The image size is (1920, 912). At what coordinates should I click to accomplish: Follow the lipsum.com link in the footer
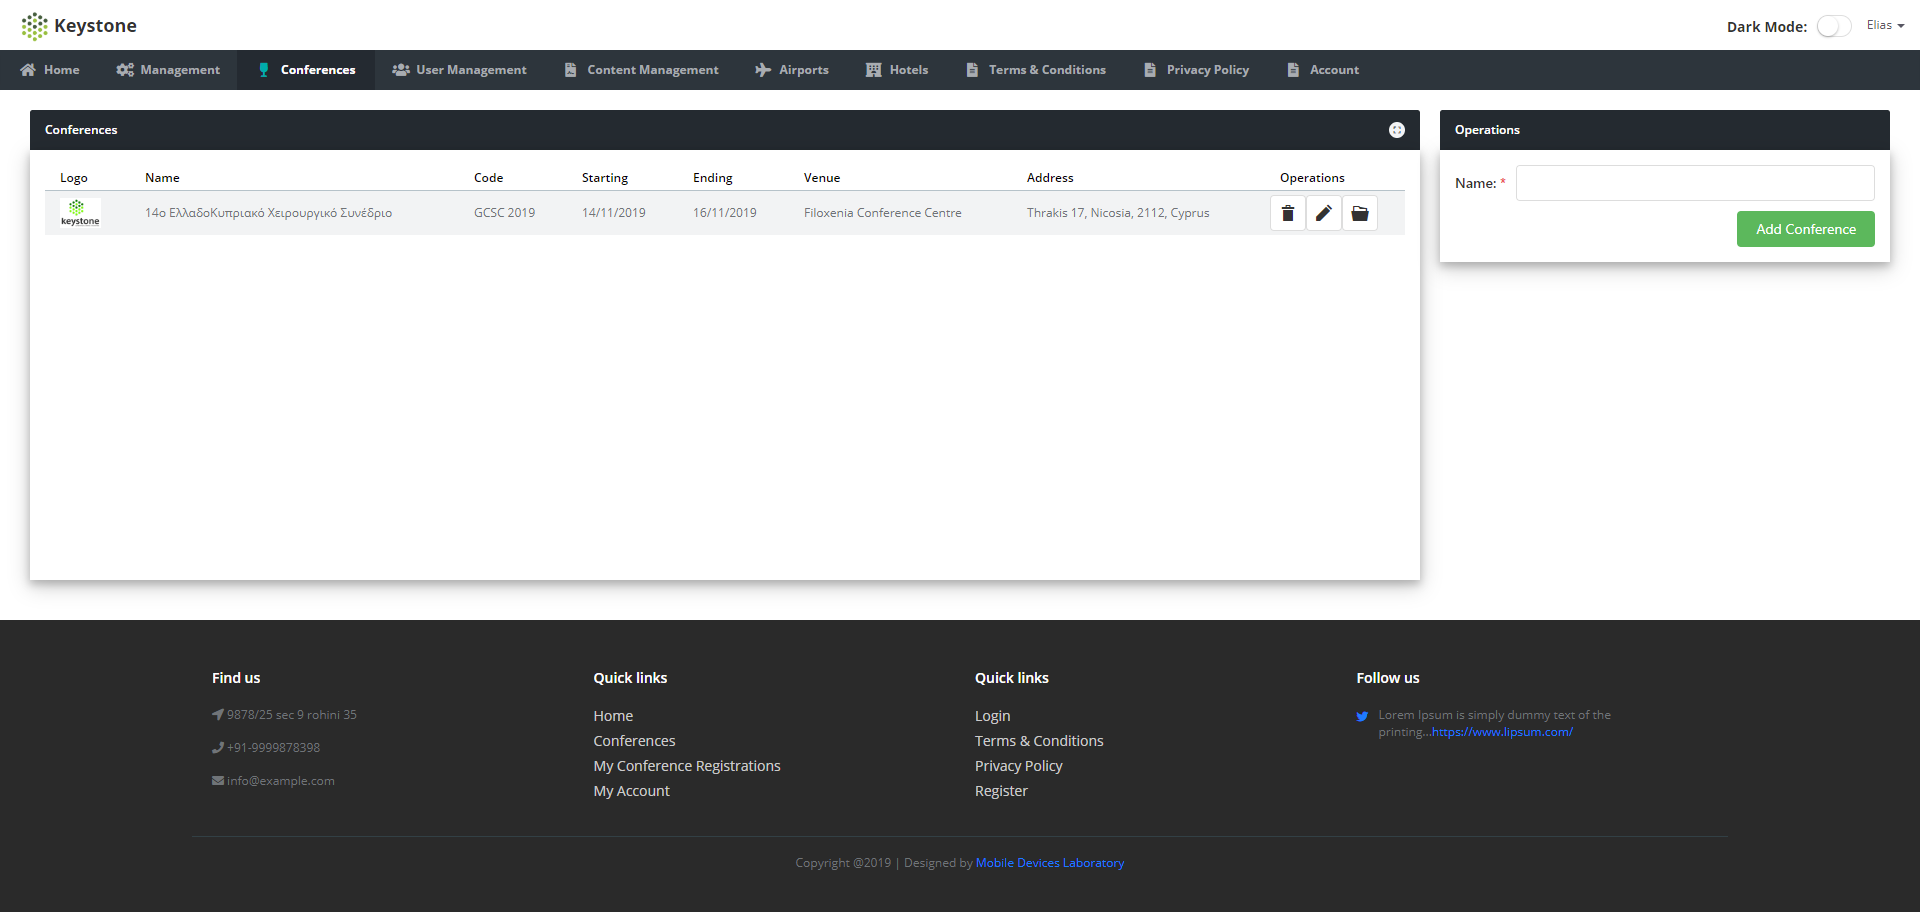(1501, 732)
